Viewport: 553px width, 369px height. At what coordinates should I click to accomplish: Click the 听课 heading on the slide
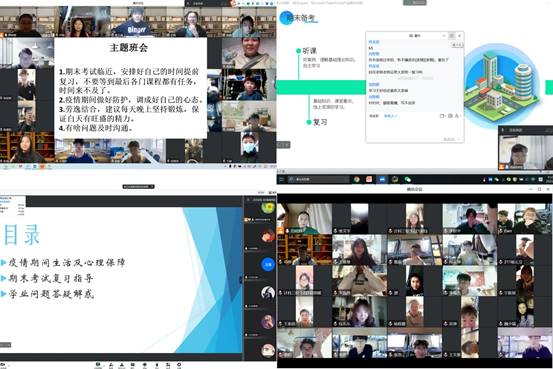pos(309,51)
